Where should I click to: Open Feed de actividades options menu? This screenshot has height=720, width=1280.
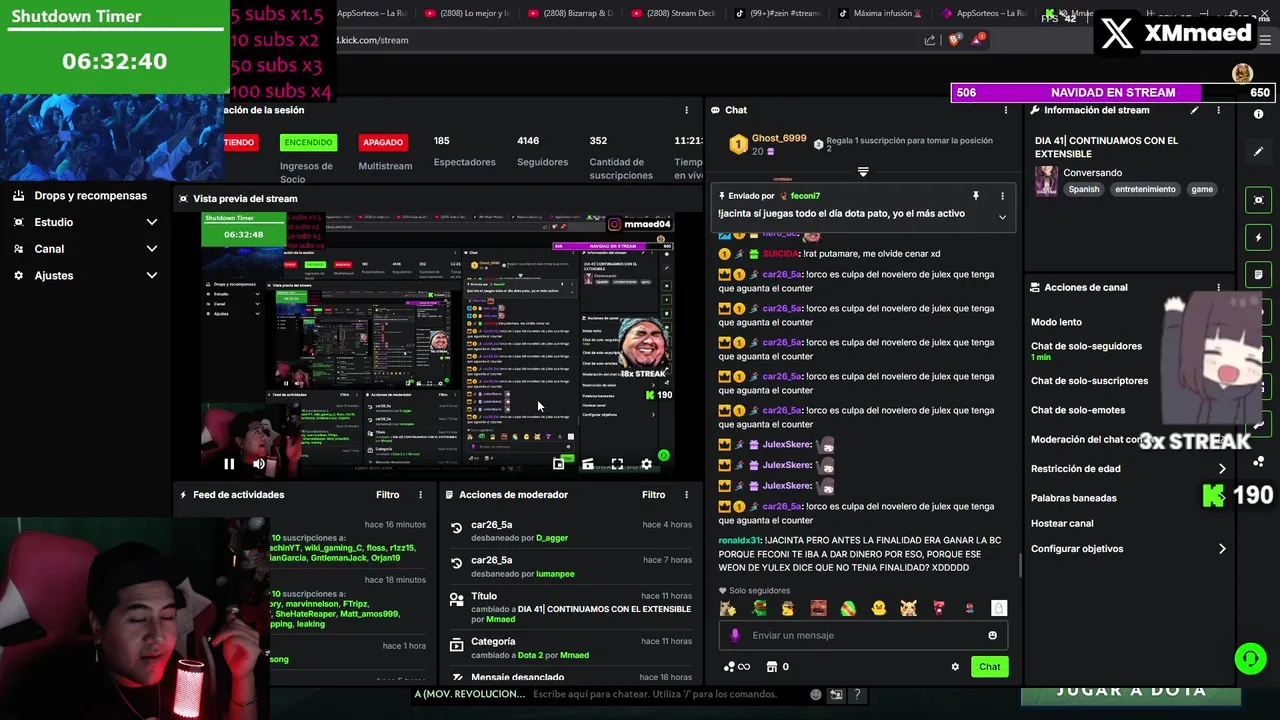[x=421, y=495]
